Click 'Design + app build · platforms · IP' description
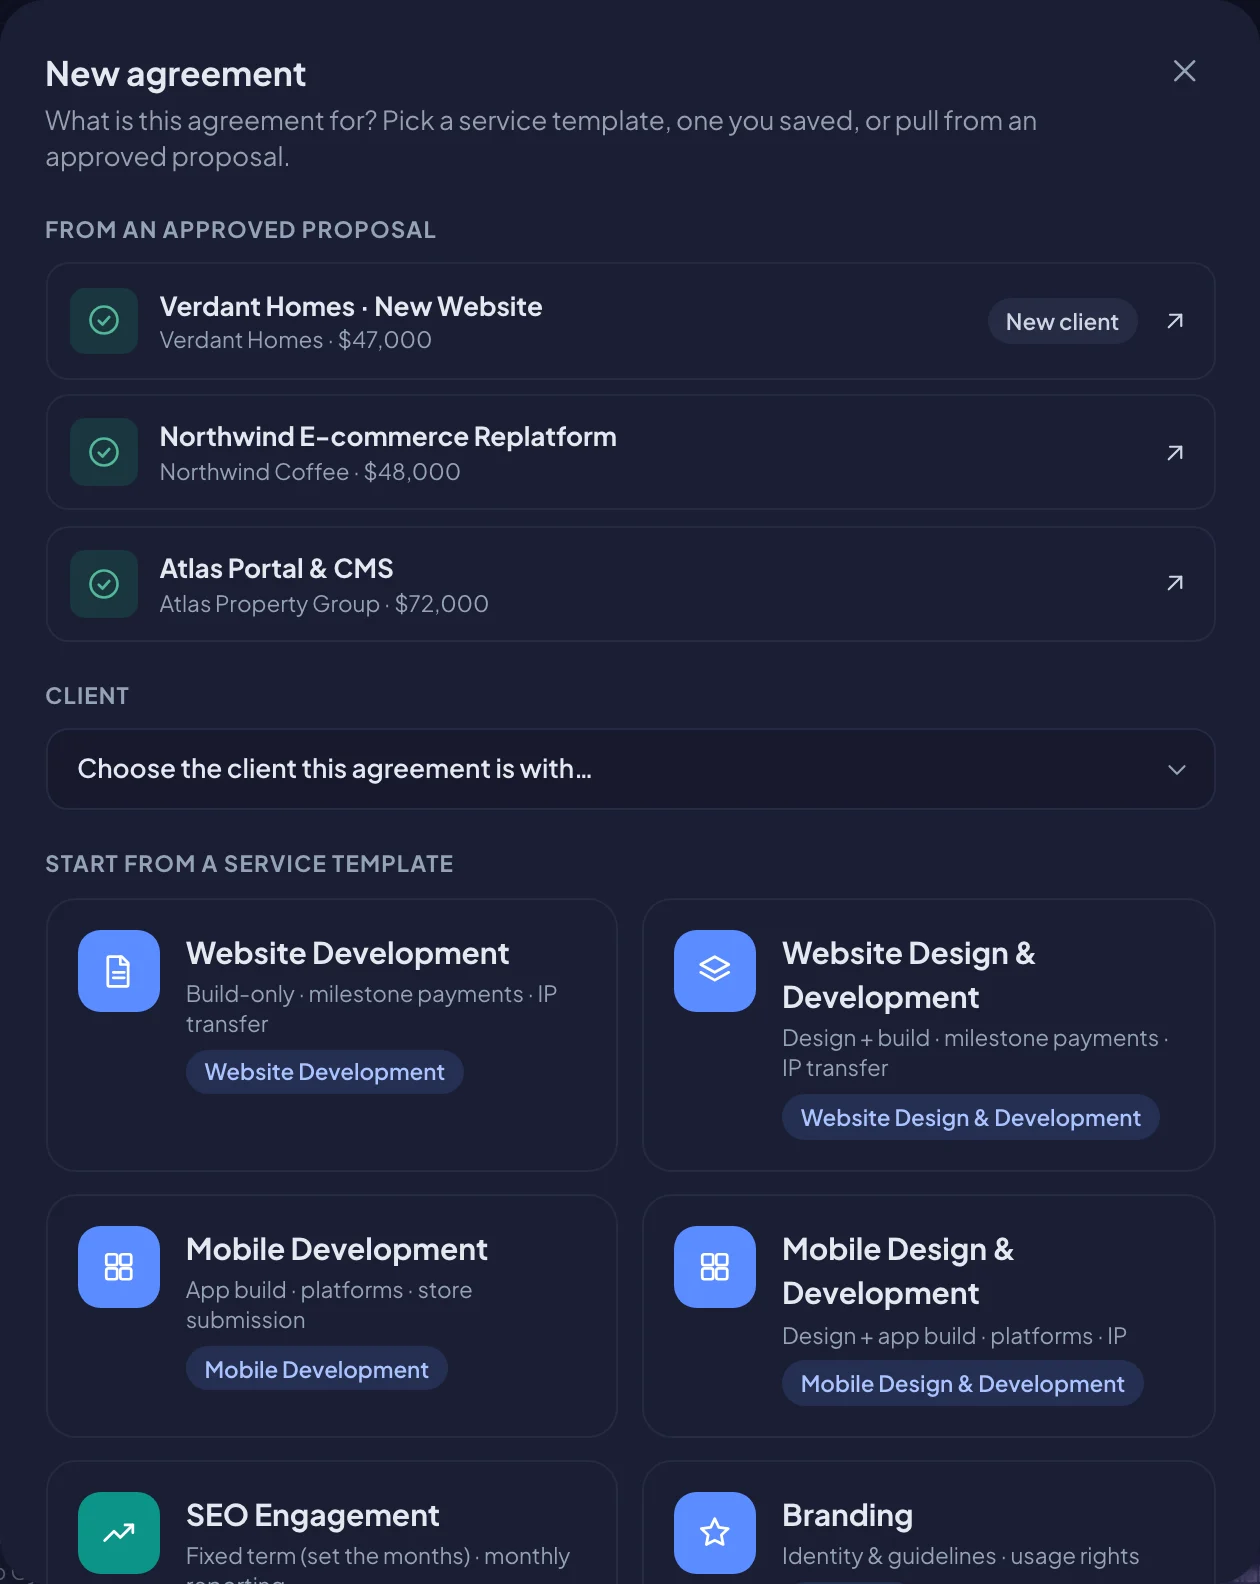 pyautogui.click(x=954, y=1336)
